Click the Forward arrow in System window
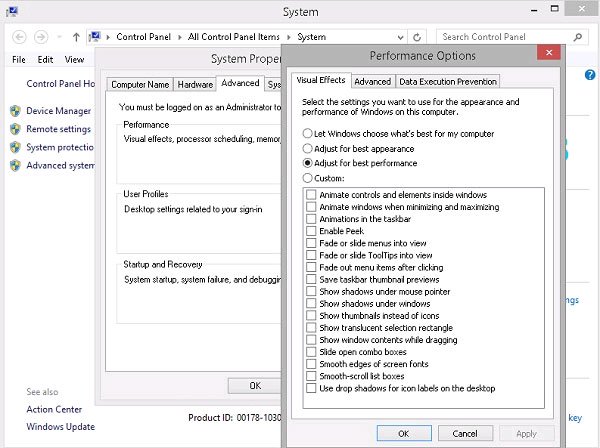Image resolution: width=600 pixels, height=448 pixels. tap(41, 37)
